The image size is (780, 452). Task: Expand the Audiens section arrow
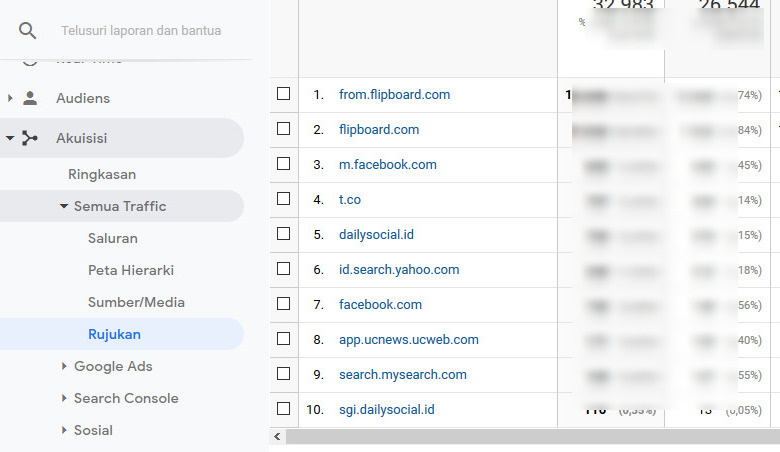(x=10, y=98)
